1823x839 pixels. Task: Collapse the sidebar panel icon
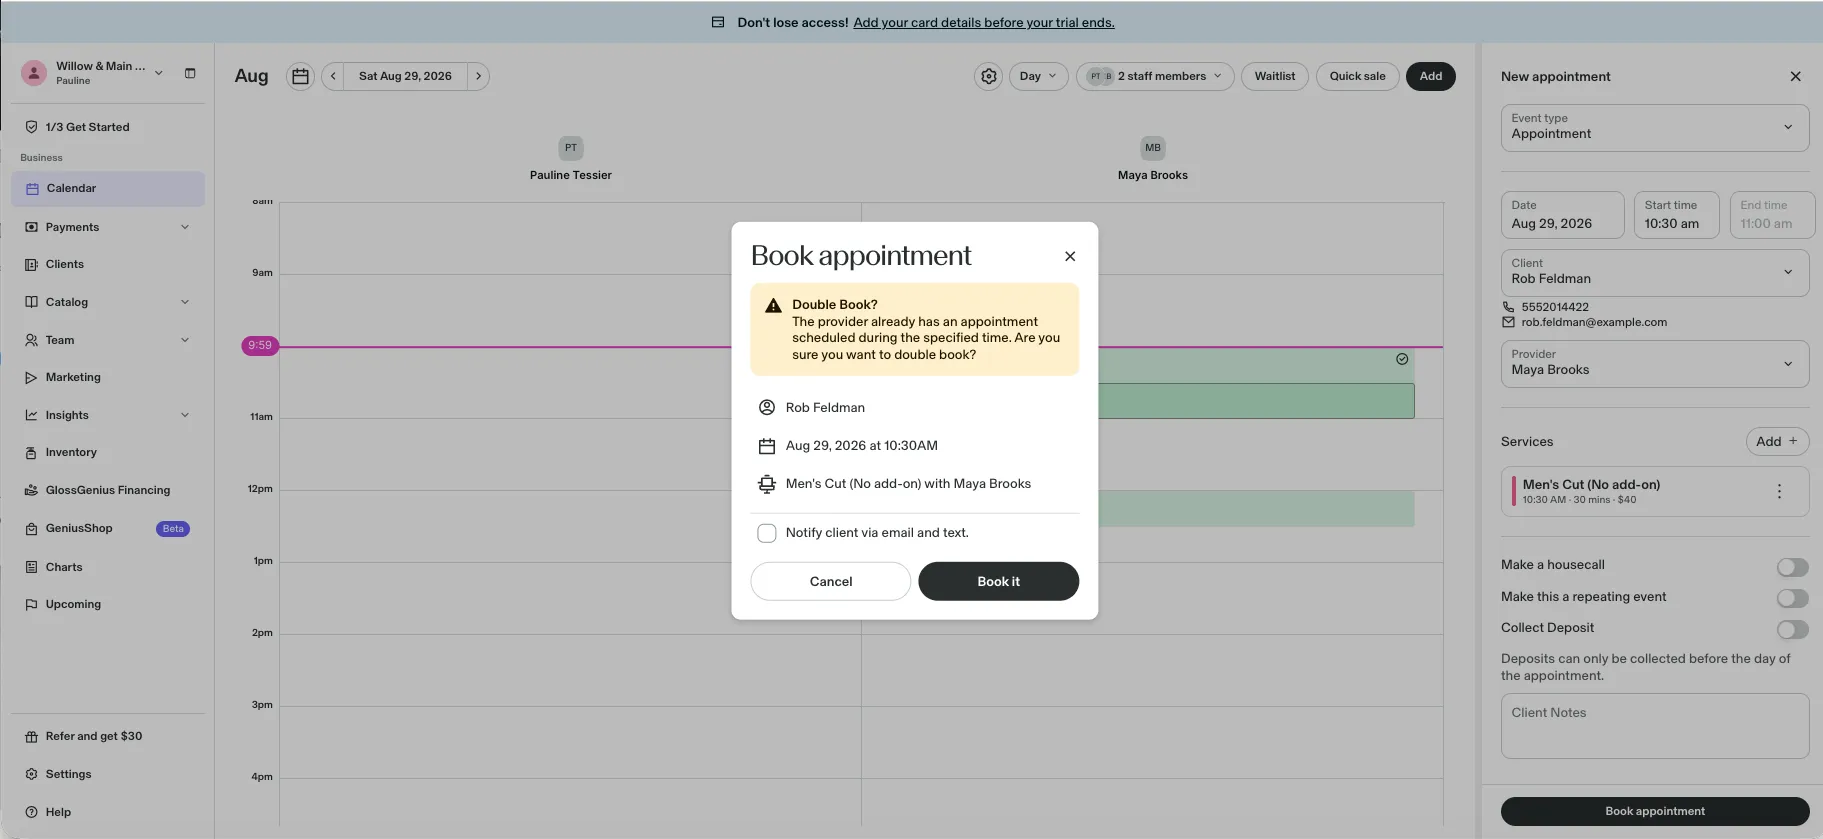(x=190, y=73)
